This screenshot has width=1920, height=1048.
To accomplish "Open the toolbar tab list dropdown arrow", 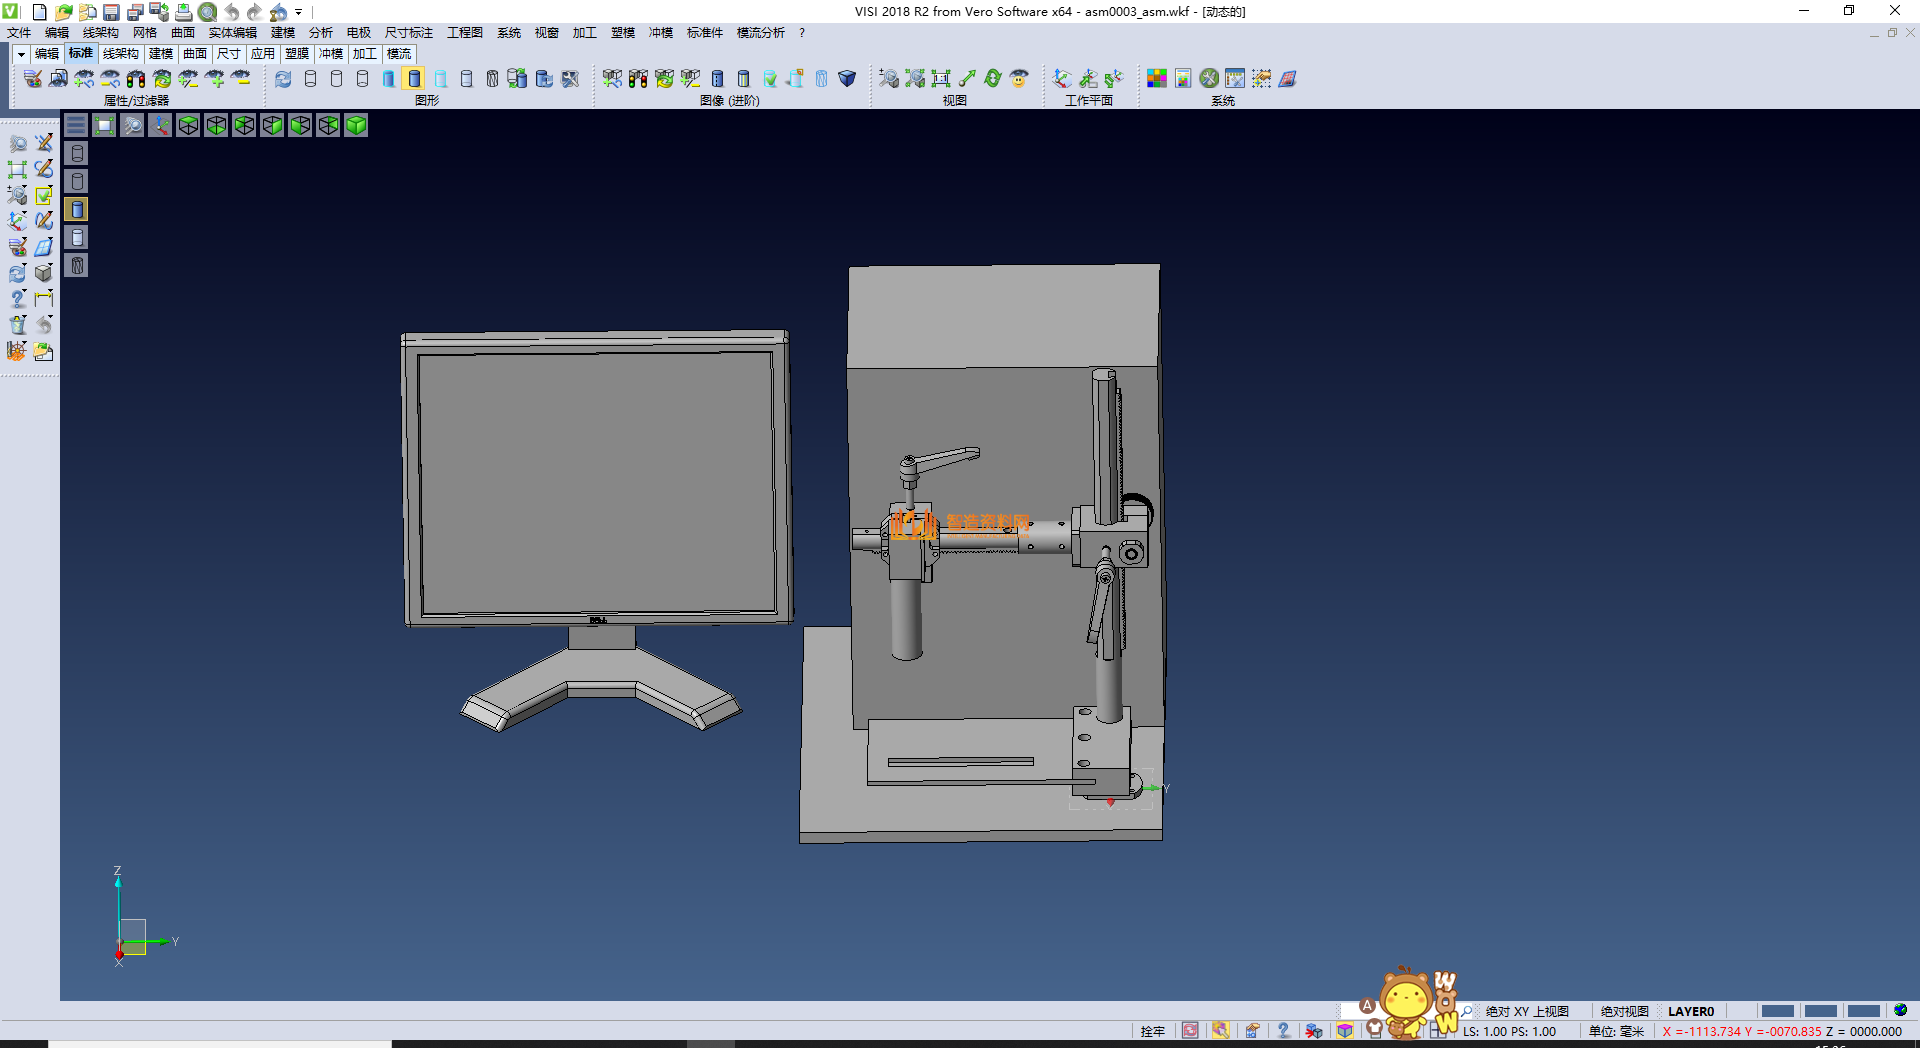I will (x=20, y=54).
